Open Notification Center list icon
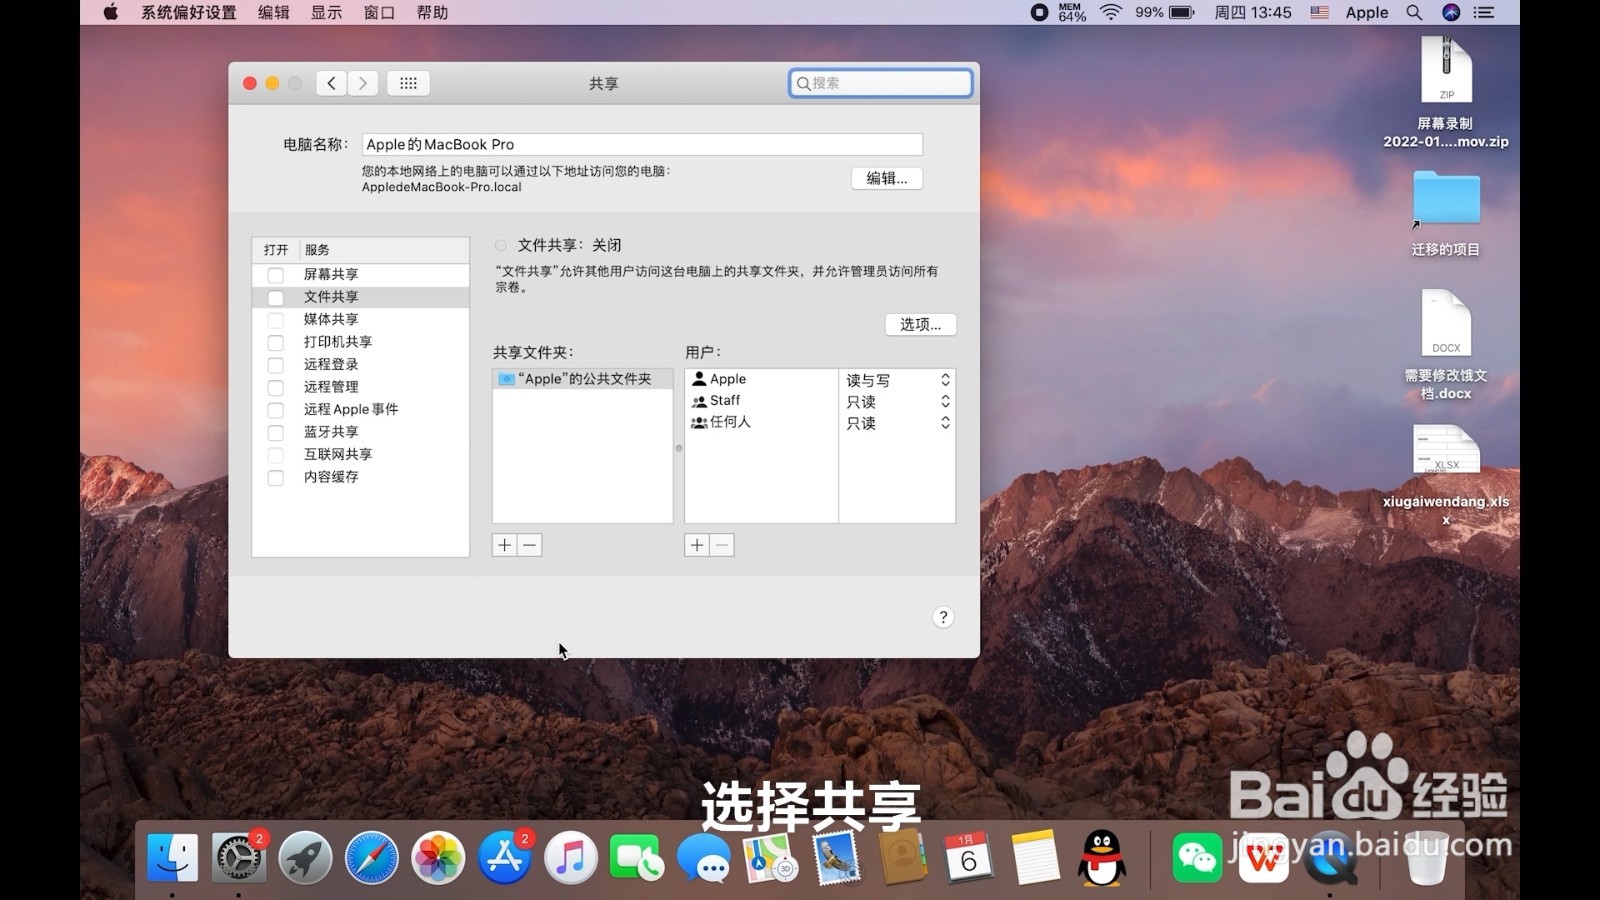The image size is (1600, 900). tap(1484, 12)
